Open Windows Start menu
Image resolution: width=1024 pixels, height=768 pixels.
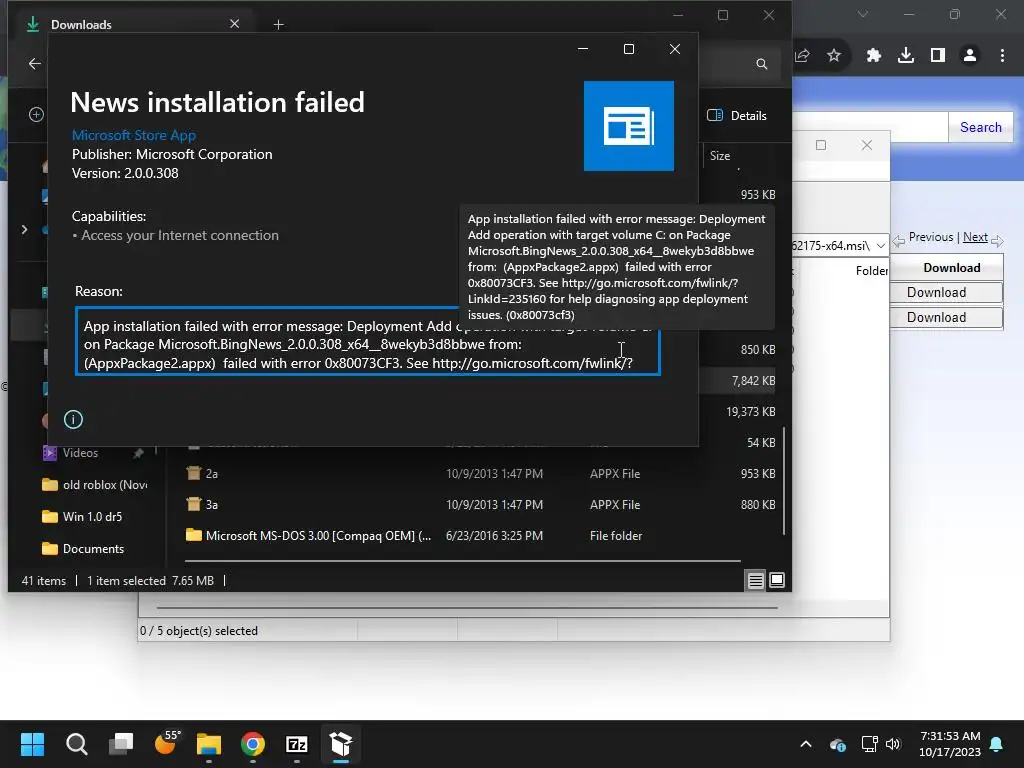coord(32,743)
